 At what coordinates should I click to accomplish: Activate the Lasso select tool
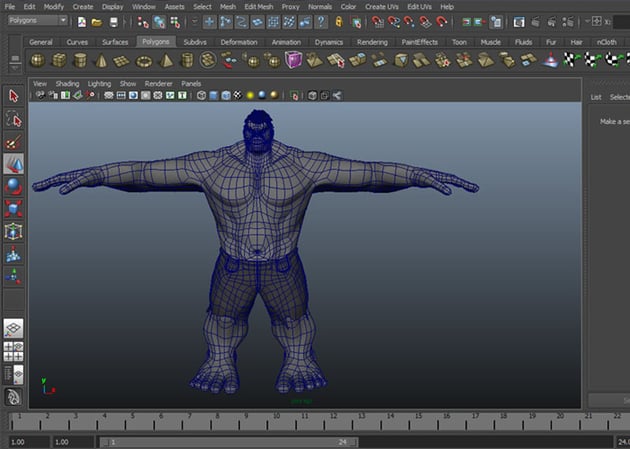(14, 119)
